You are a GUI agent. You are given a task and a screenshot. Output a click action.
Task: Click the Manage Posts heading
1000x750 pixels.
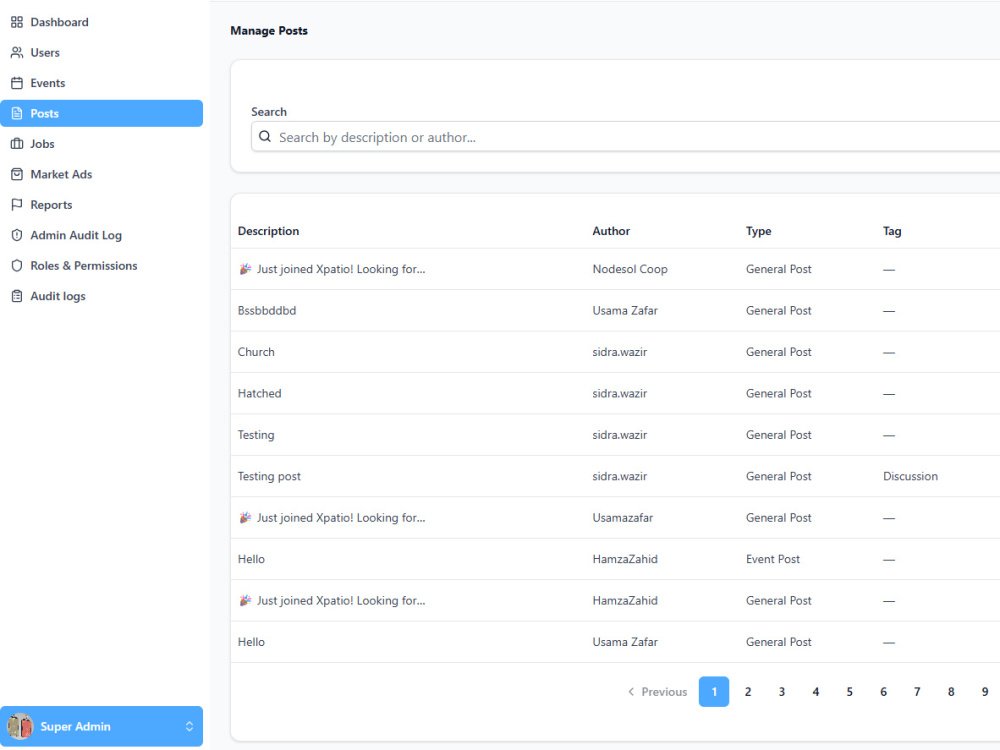click(x=268, y=31)
